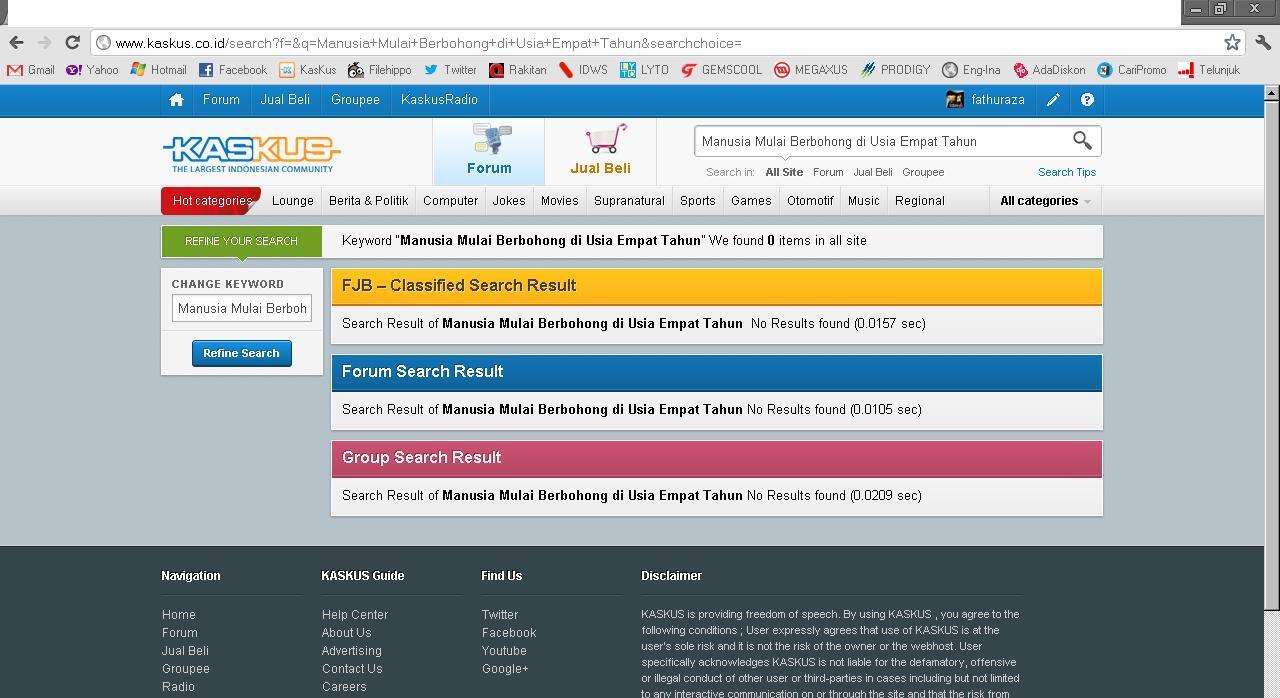Open the Sports category
1280x698 pixels.
click(698, 201)
